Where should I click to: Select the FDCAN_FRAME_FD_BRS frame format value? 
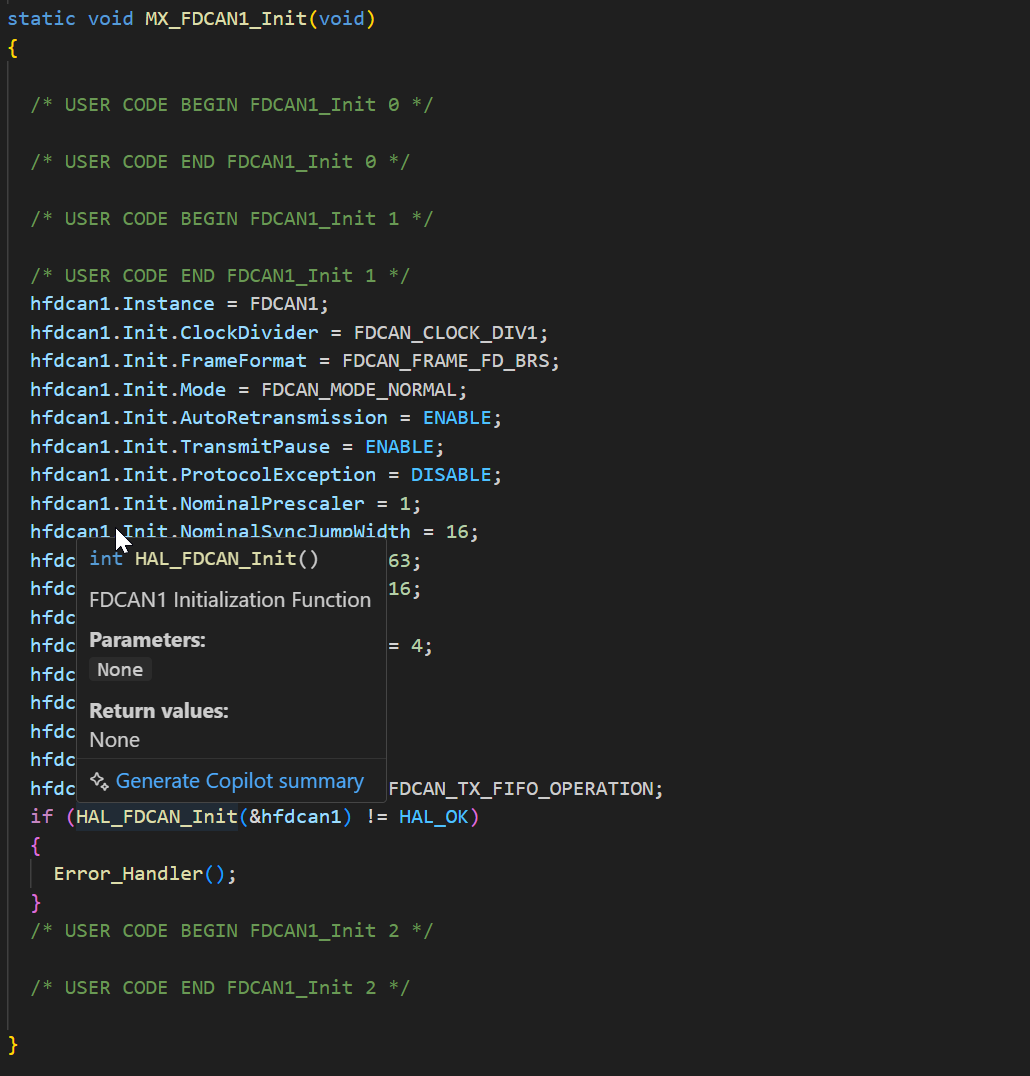pos(450,360)
